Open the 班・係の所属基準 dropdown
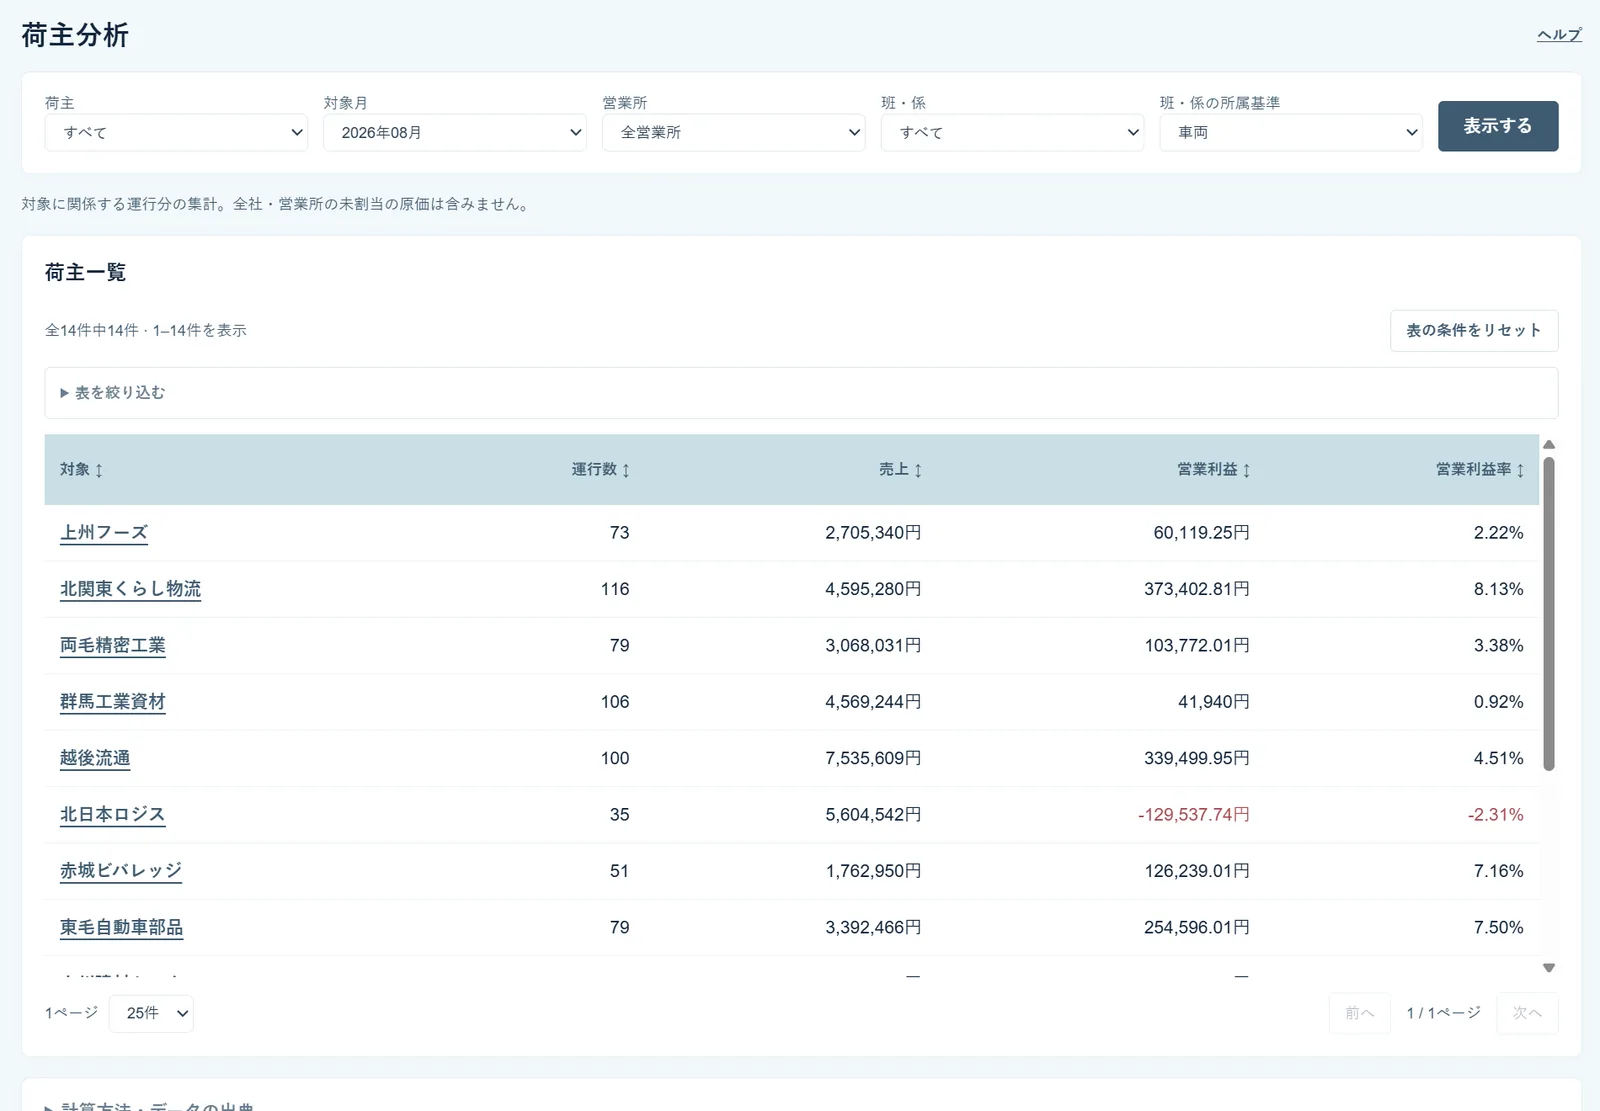Image resolution: width=1600 pixels, height=1111 pixels. tap(1291, 132)
